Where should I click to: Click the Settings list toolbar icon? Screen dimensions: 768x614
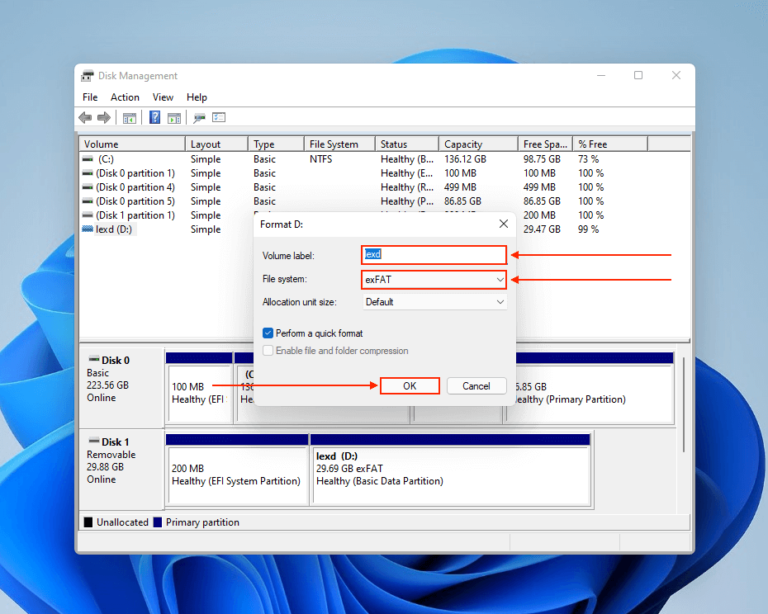coord(219,118)
